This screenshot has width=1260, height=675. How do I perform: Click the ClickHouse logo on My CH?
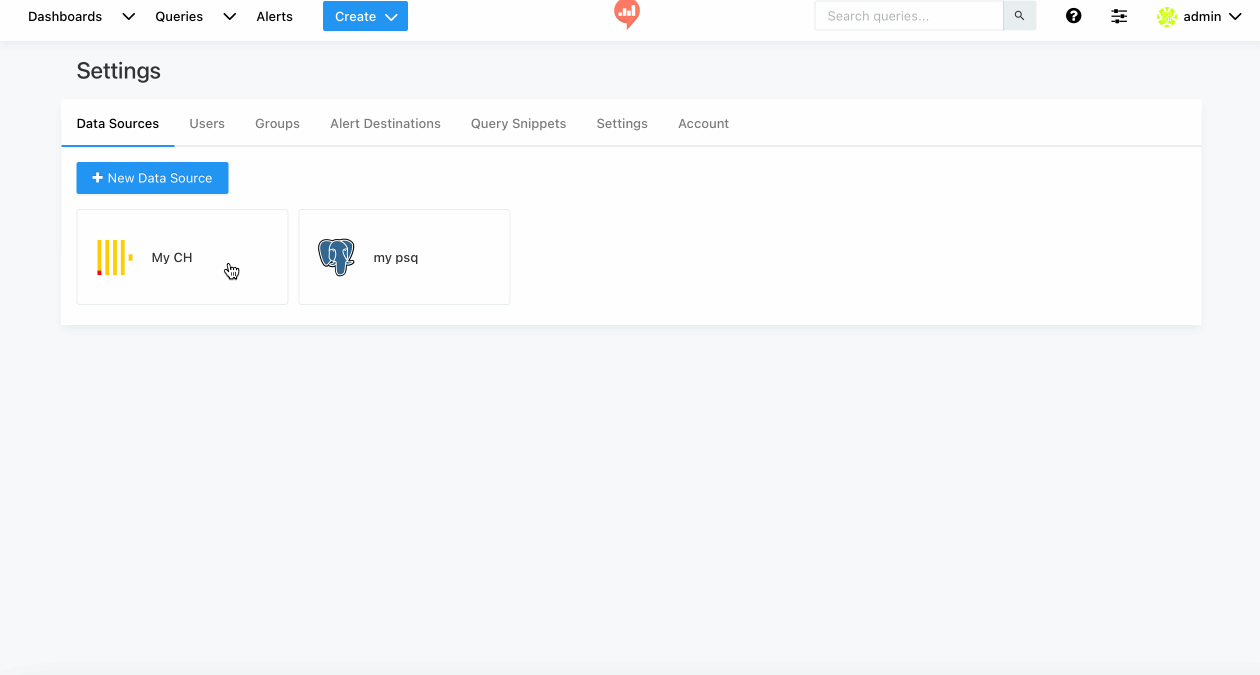tap(115, 257)
